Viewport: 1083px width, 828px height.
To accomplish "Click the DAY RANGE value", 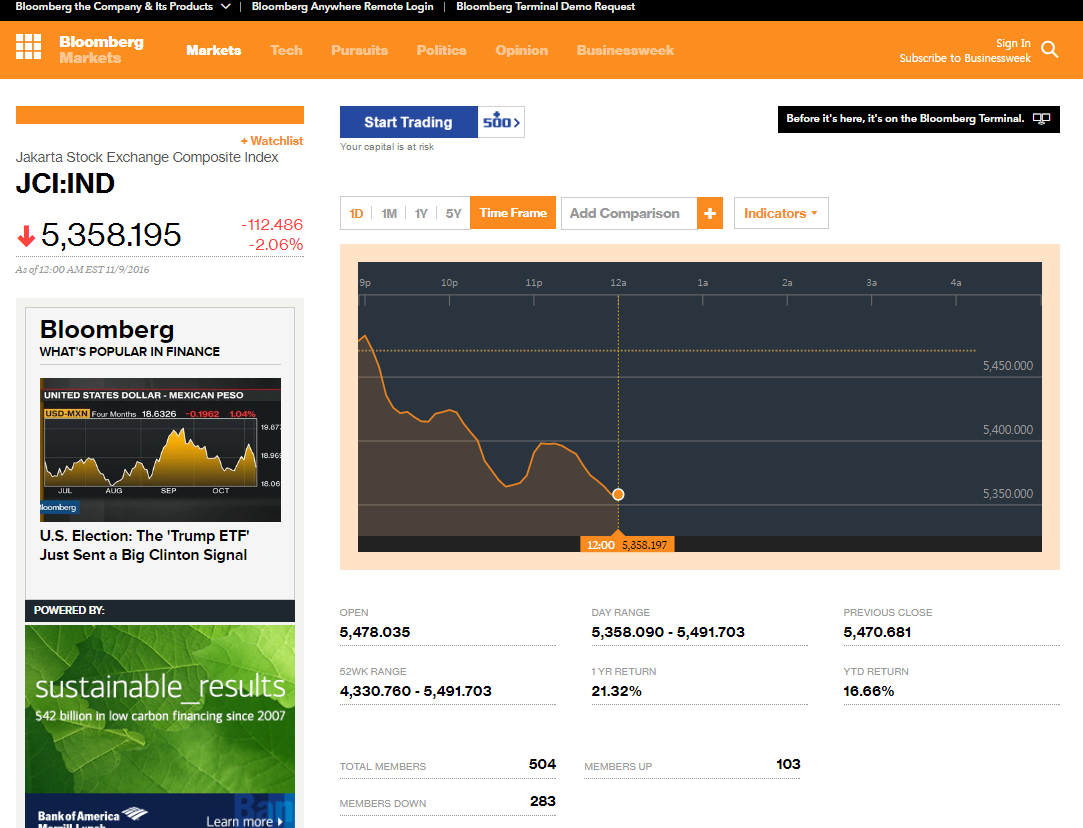I will [668, 632].
